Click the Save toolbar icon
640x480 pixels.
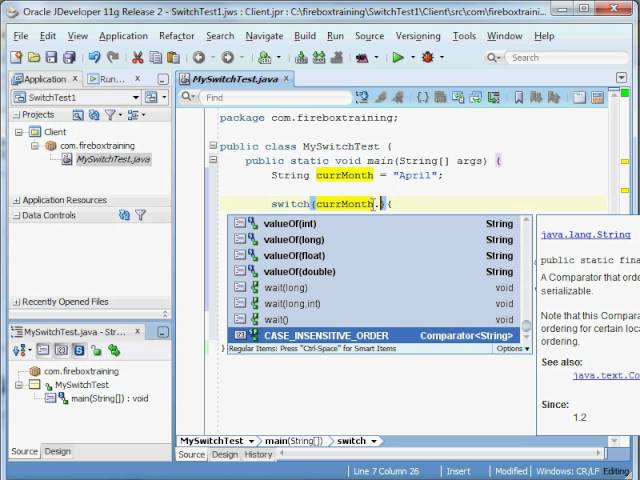click(51, 58)
